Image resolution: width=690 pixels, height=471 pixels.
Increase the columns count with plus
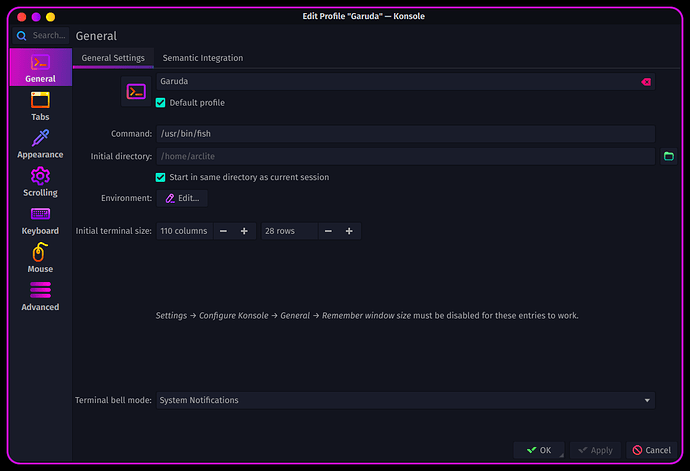click(x=244, y=231)
